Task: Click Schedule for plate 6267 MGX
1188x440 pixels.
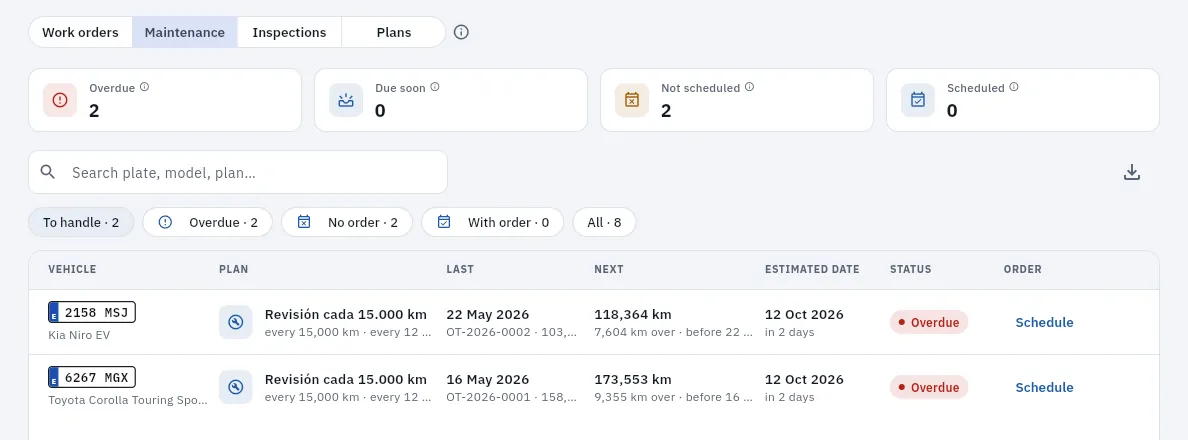Action: (x=1044, y=387)
